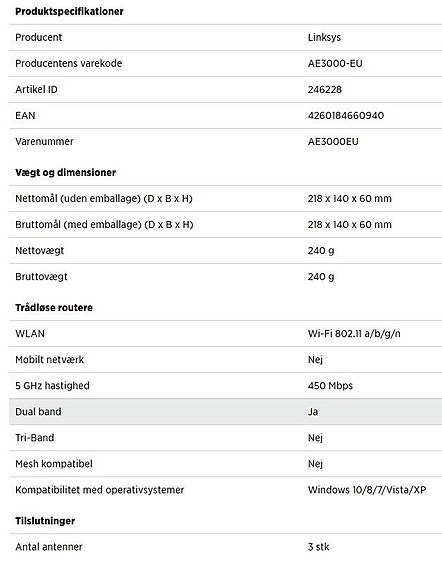Click the Tilslutninger section heading
442x575 pixels.
click(45, 521)
